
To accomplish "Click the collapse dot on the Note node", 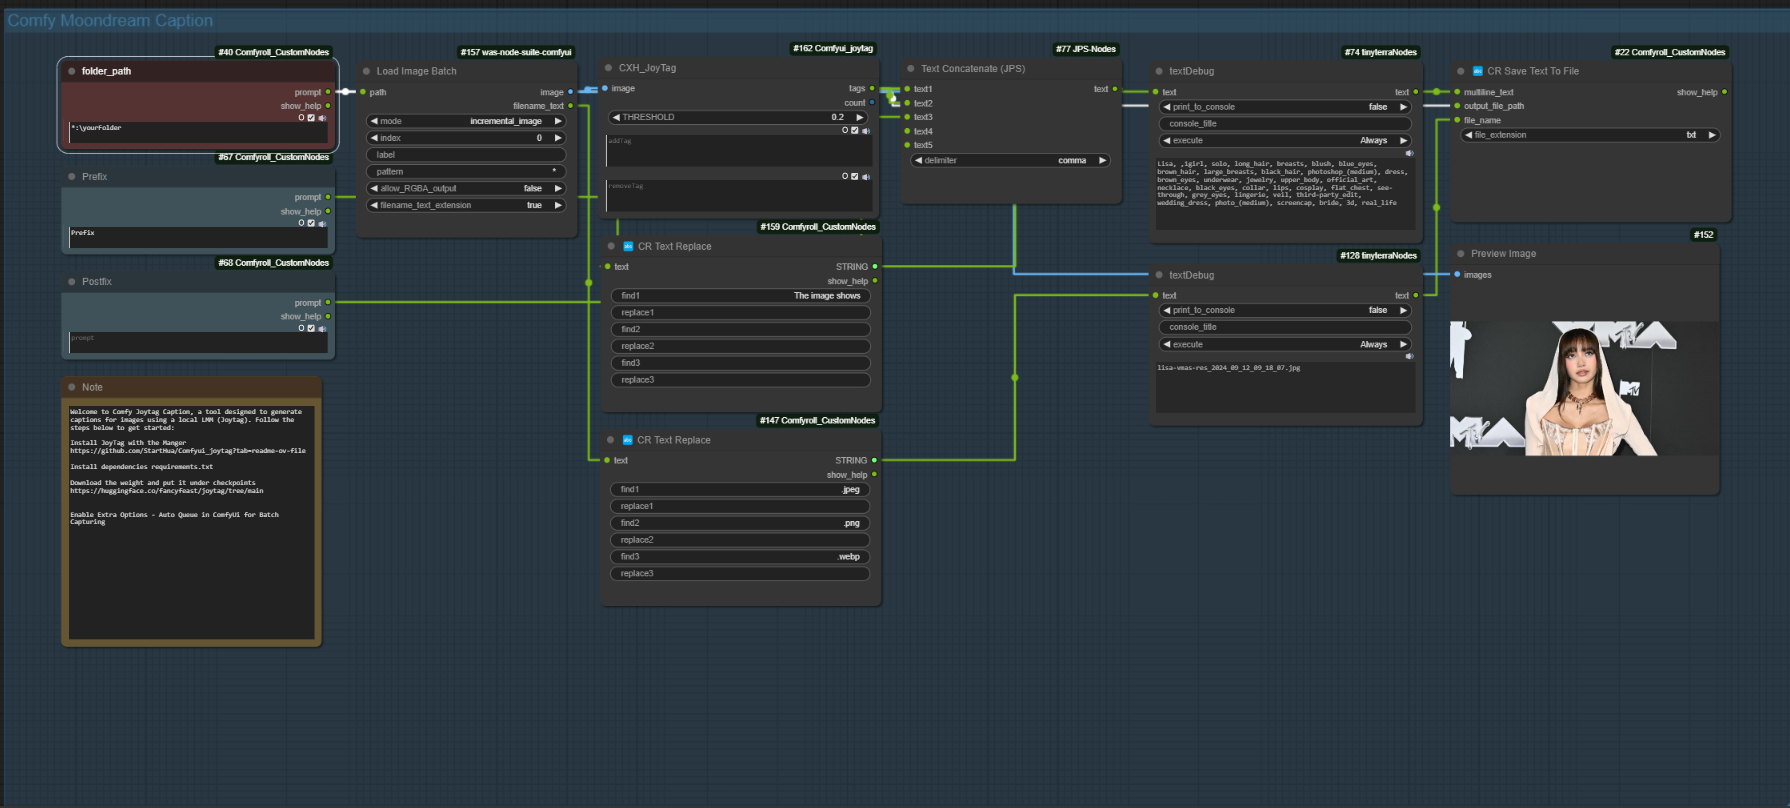I will coord(72,387).
